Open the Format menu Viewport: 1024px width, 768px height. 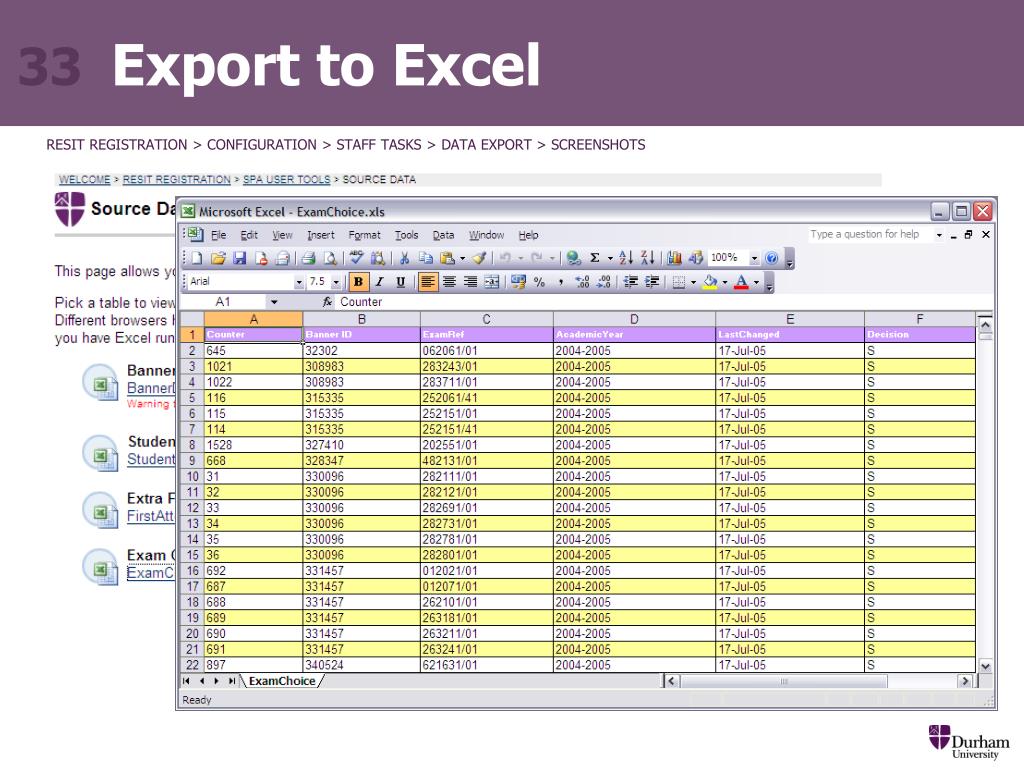(x=364, y=235)
